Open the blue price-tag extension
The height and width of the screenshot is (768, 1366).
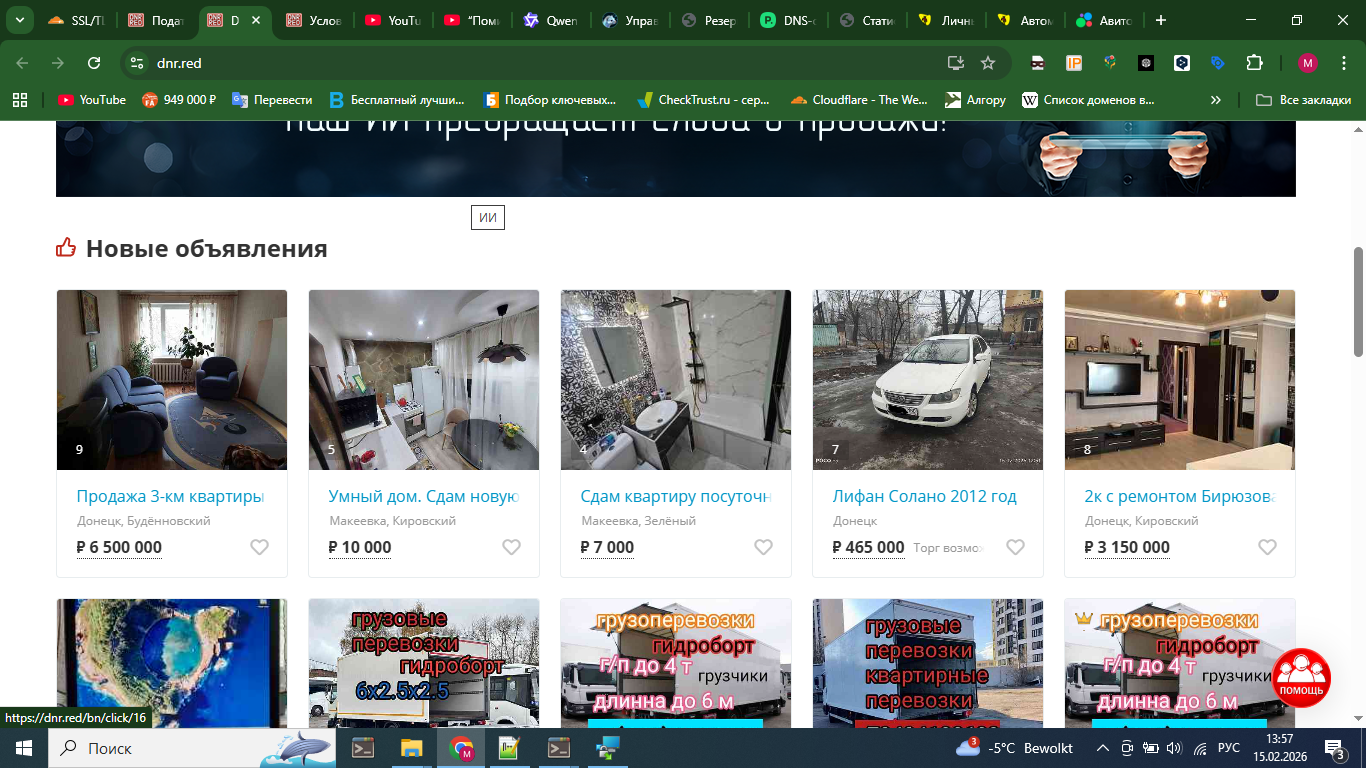click(x=1219, y=62)
